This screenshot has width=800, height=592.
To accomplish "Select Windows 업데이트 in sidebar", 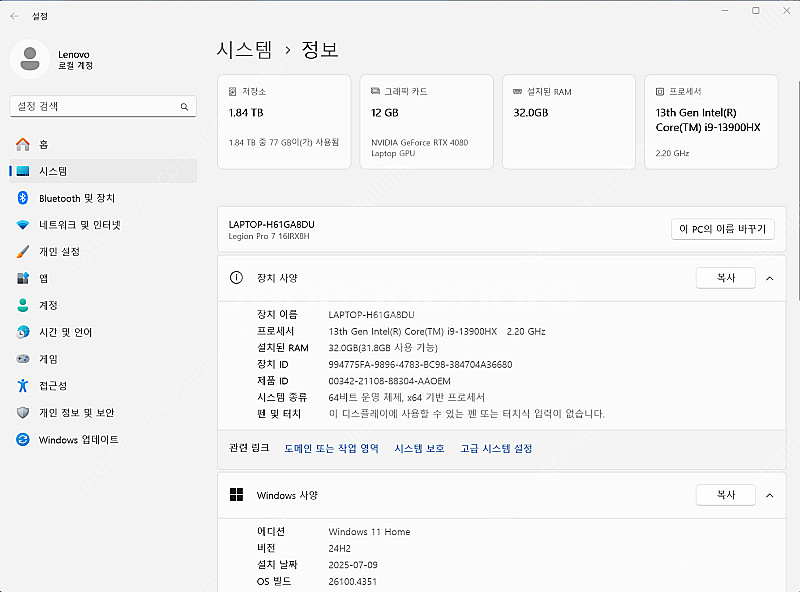I will [x=103, y=439].
